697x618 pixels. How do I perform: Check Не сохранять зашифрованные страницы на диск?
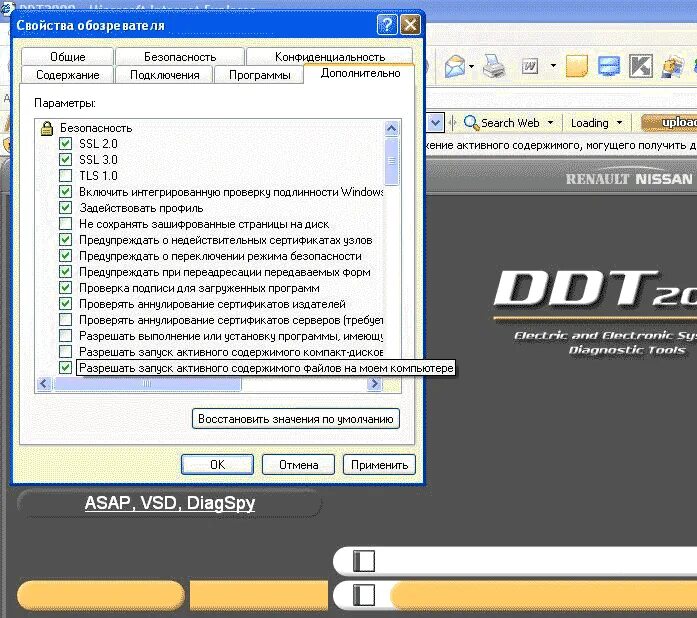pos(65,224)
